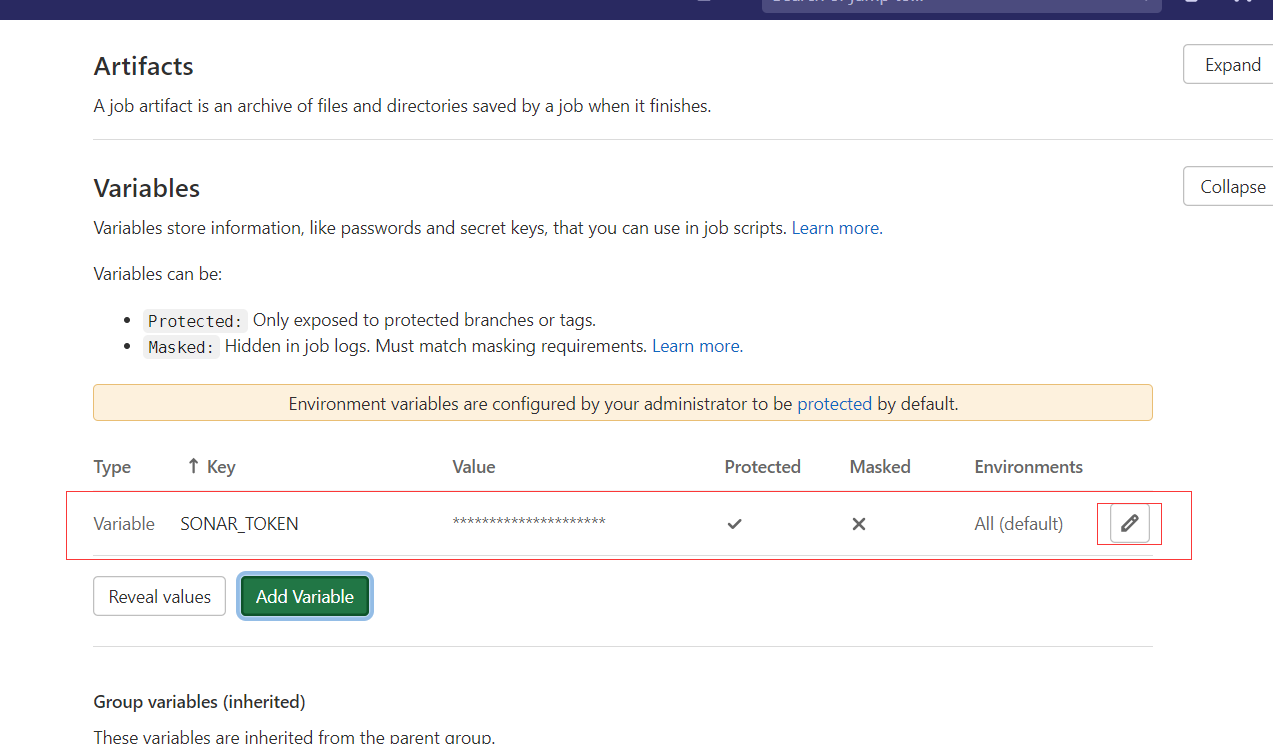
Task: Add a new CI/CD variable
Action: (305, 597)
